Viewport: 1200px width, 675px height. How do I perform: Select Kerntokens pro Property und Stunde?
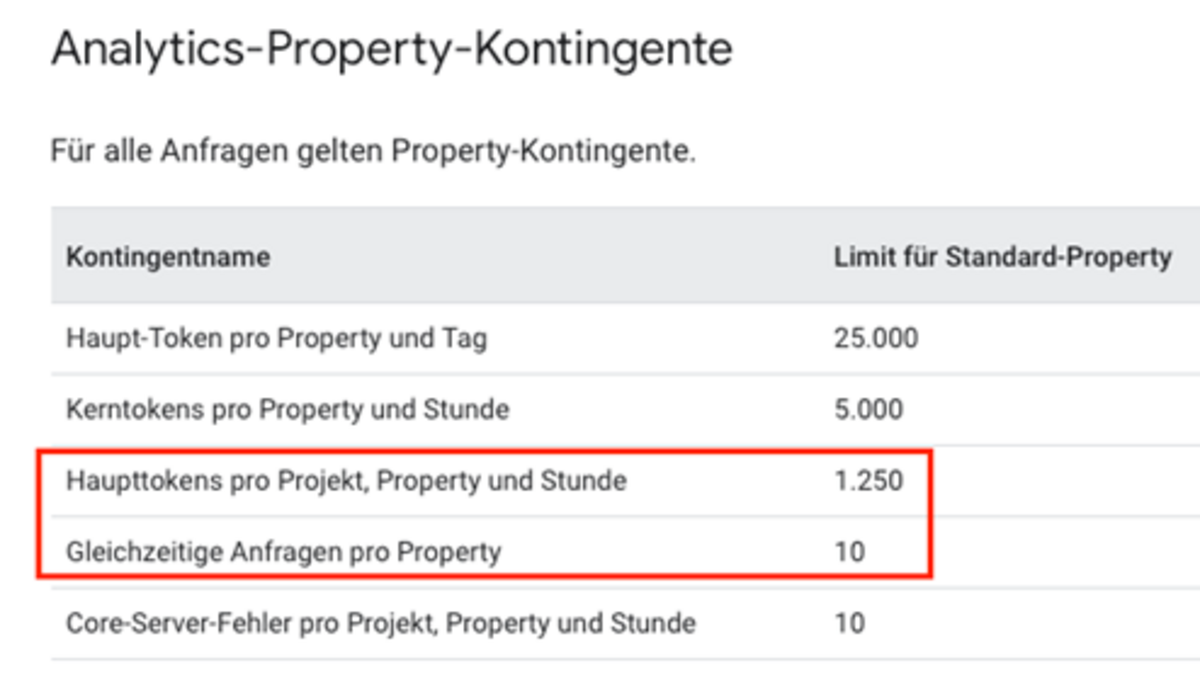[288, 409]
